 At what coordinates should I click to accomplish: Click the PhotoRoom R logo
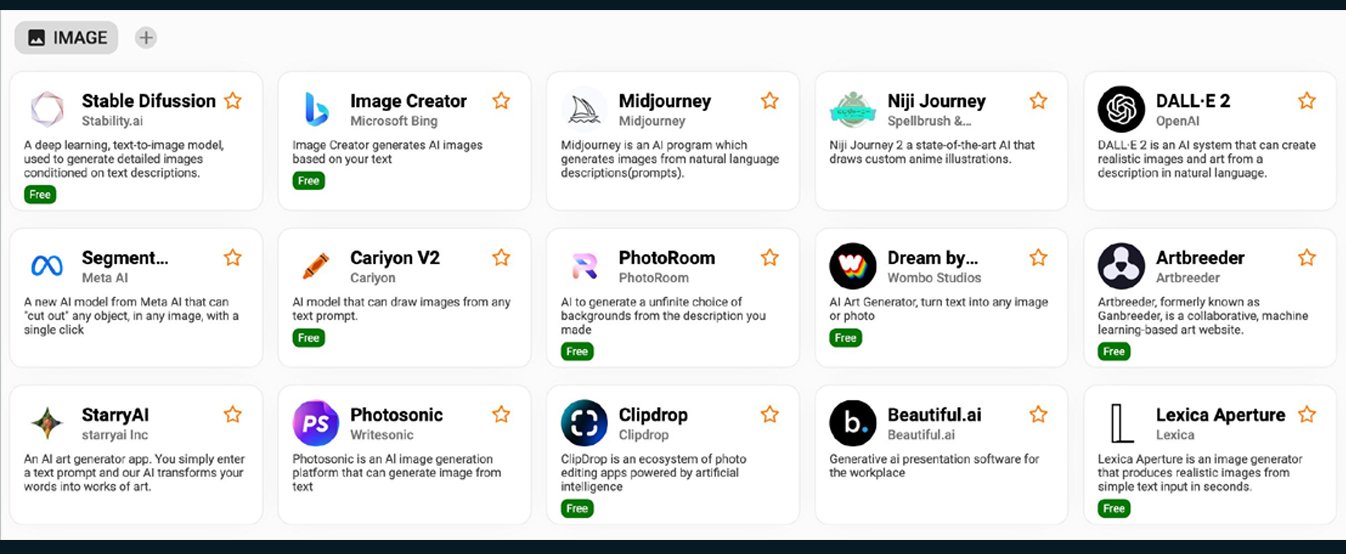tap(584, 266)
